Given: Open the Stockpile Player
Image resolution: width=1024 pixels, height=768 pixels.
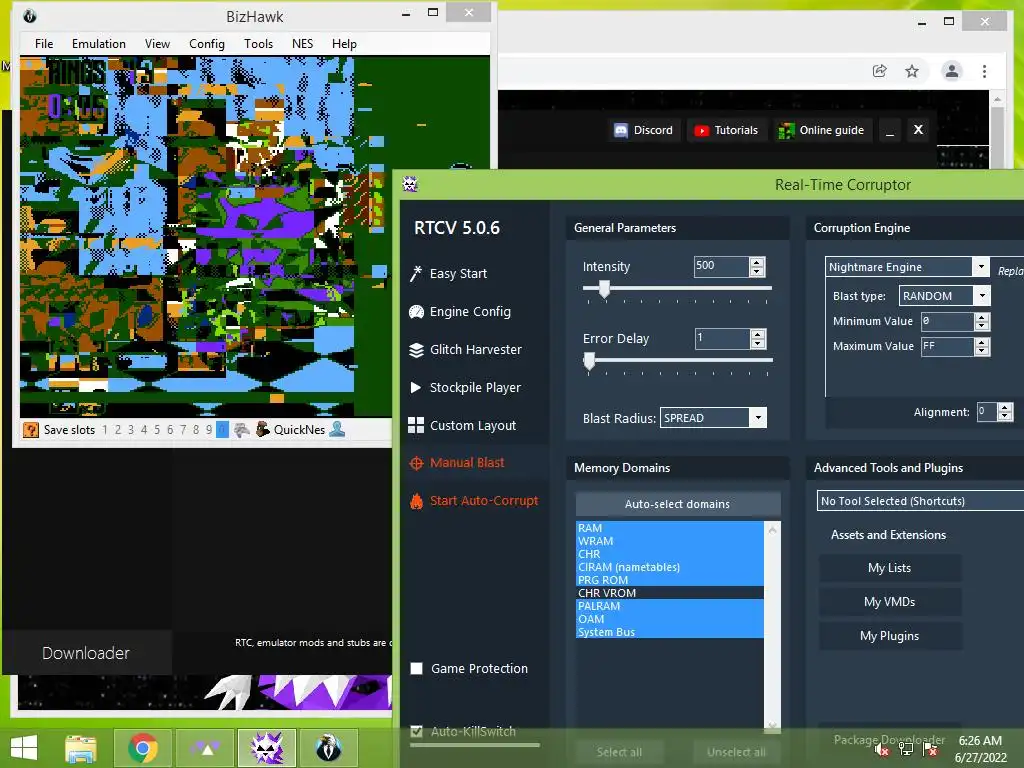Looking at the screenshot, I should pos(465,387).
